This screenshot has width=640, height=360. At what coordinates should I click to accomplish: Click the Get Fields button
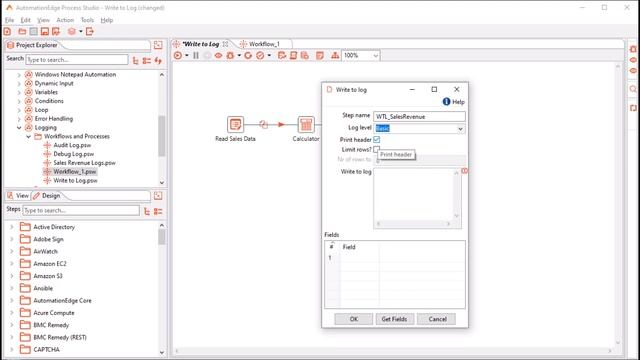(394, 319)
